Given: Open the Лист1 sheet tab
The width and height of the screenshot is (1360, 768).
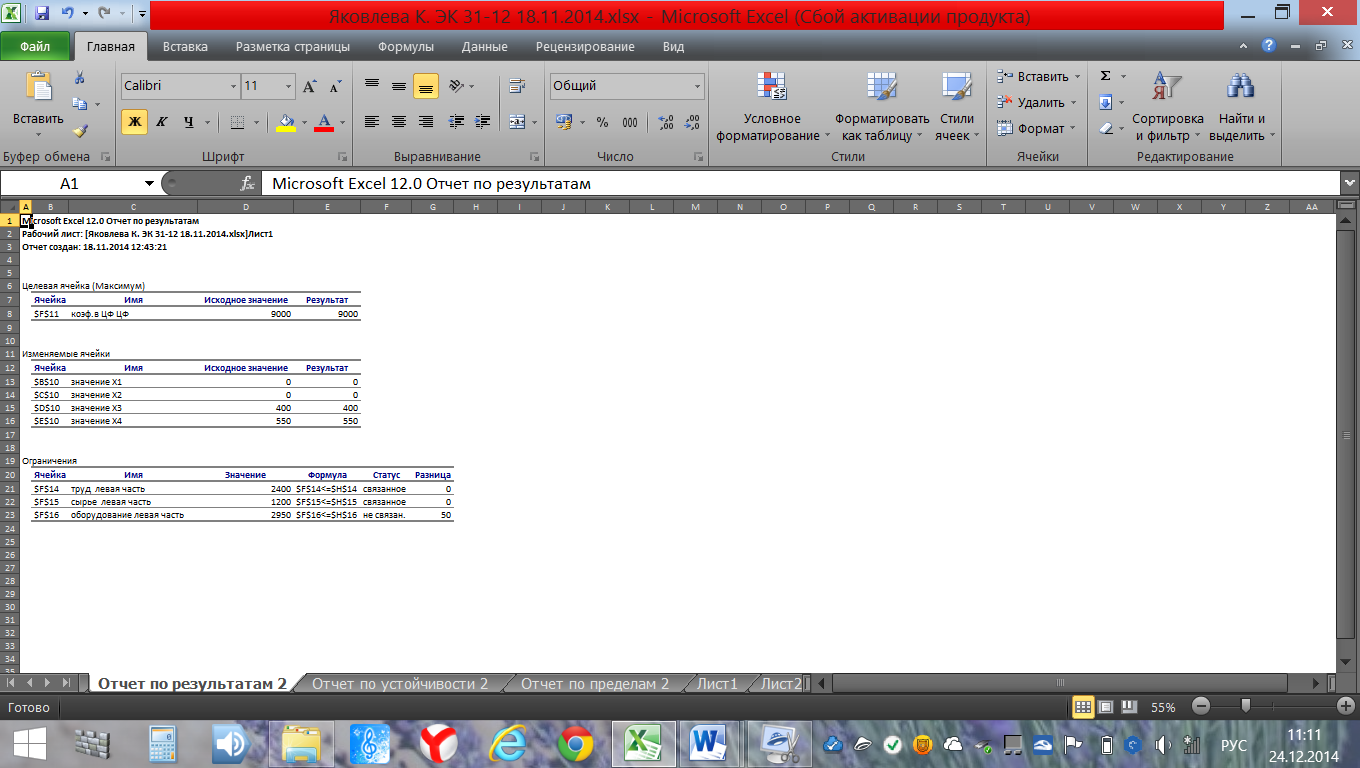Looking at the screenshot, I should click(x=717, y=684).
